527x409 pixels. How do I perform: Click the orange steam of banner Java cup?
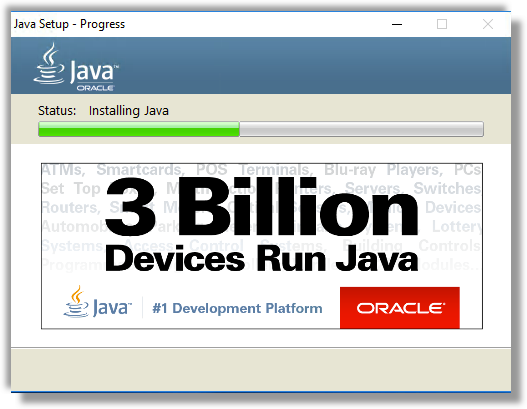[77, 294]
